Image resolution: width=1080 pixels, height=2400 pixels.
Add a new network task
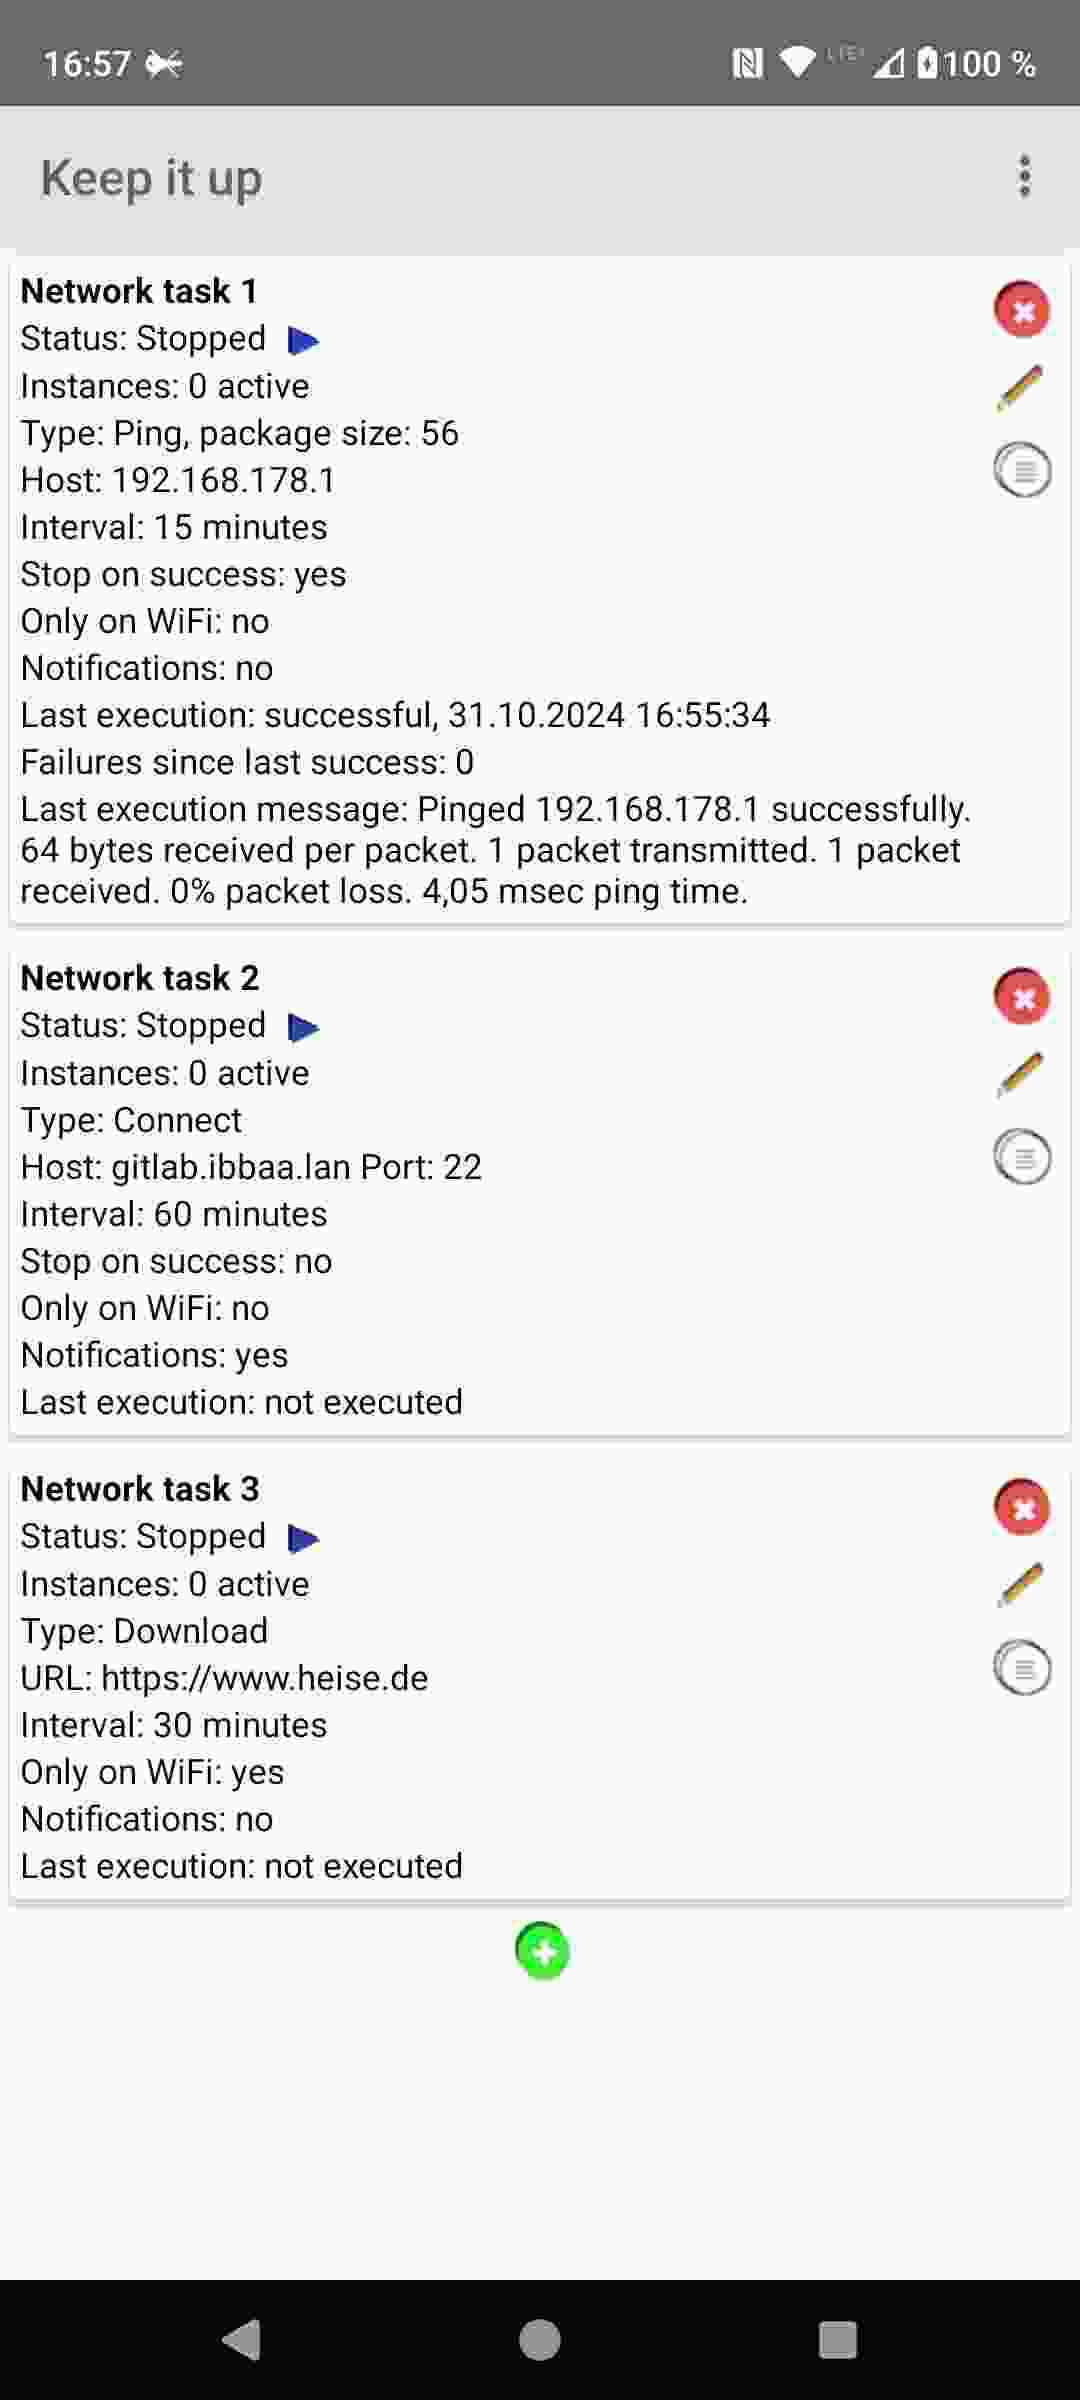coord(541,1951)
